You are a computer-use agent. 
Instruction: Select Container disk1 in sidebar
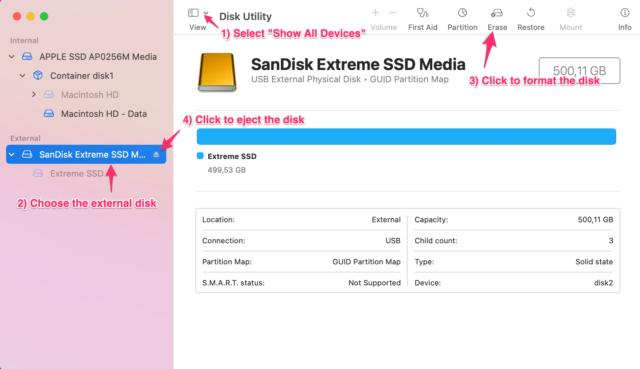[x=82, y=76]
